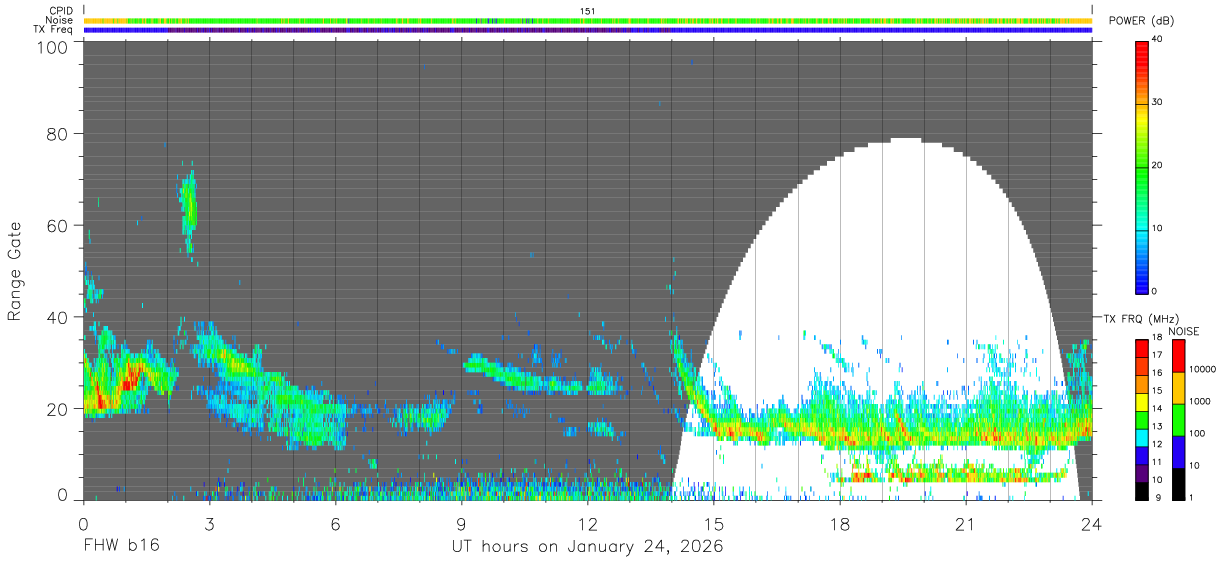Image resolution: width=1228 pixels, height=567 pixels.
Task: Click the UT hours on January 24, 2026 label
Action: pos(588,547)
